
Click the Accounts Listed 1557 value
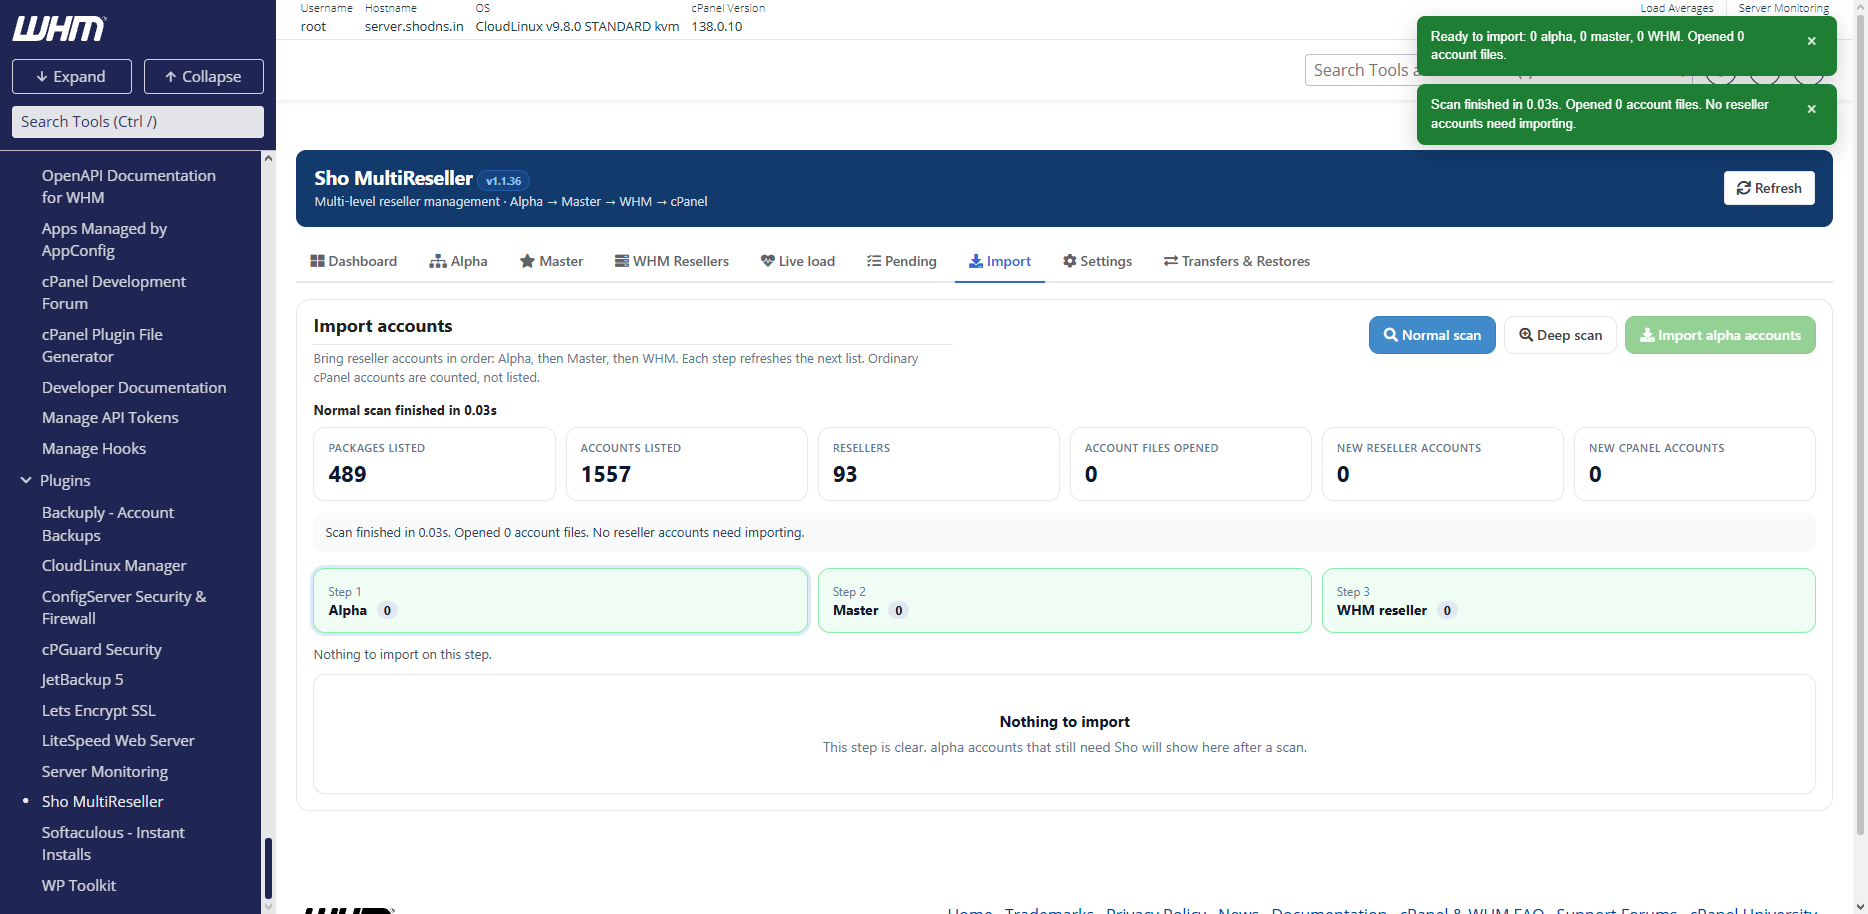pyautogui.click(x=606, y=474)
